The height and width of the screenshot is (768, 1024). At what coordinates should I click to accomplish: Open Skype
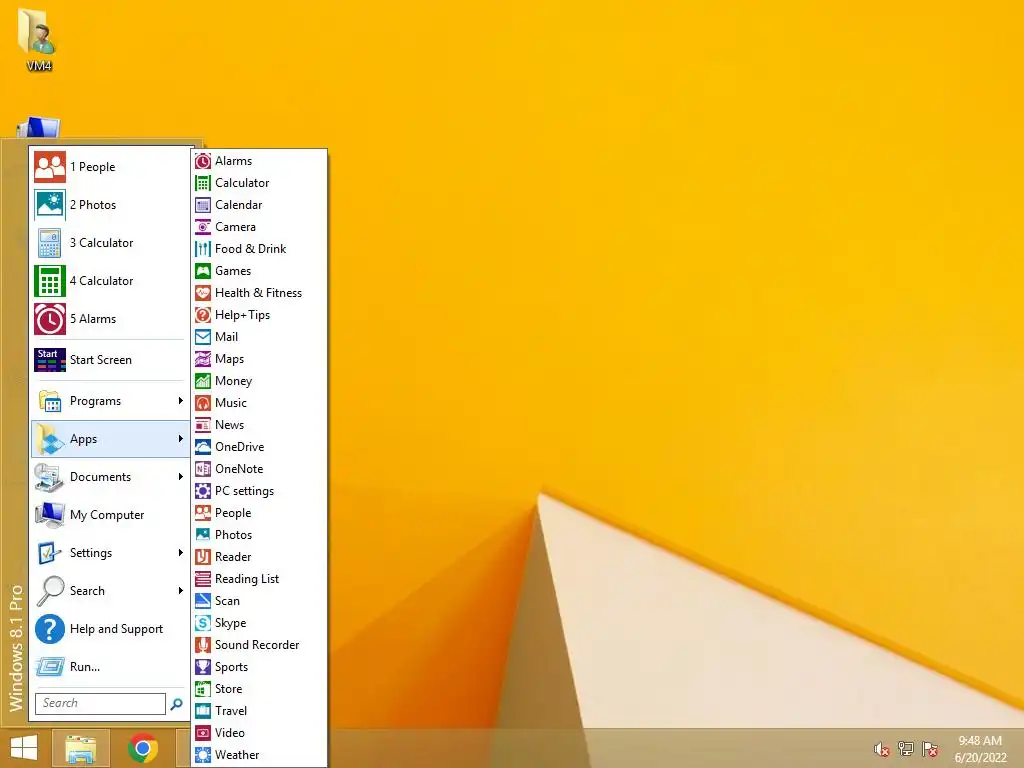coord(259,623)
